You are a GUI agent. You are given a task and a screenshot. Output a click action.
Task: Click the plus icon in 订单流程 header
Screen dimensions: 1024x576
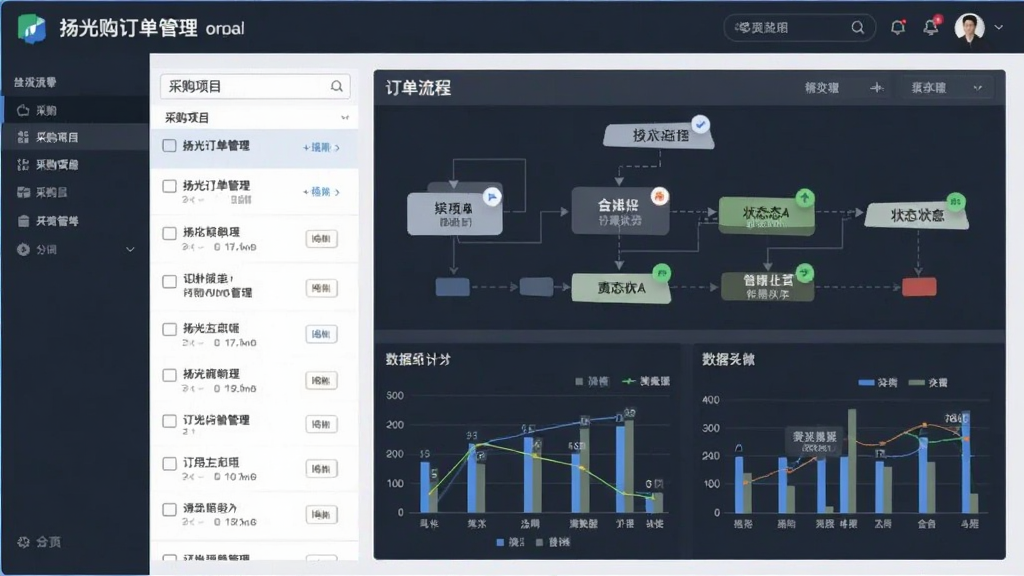tap(876, 88)
